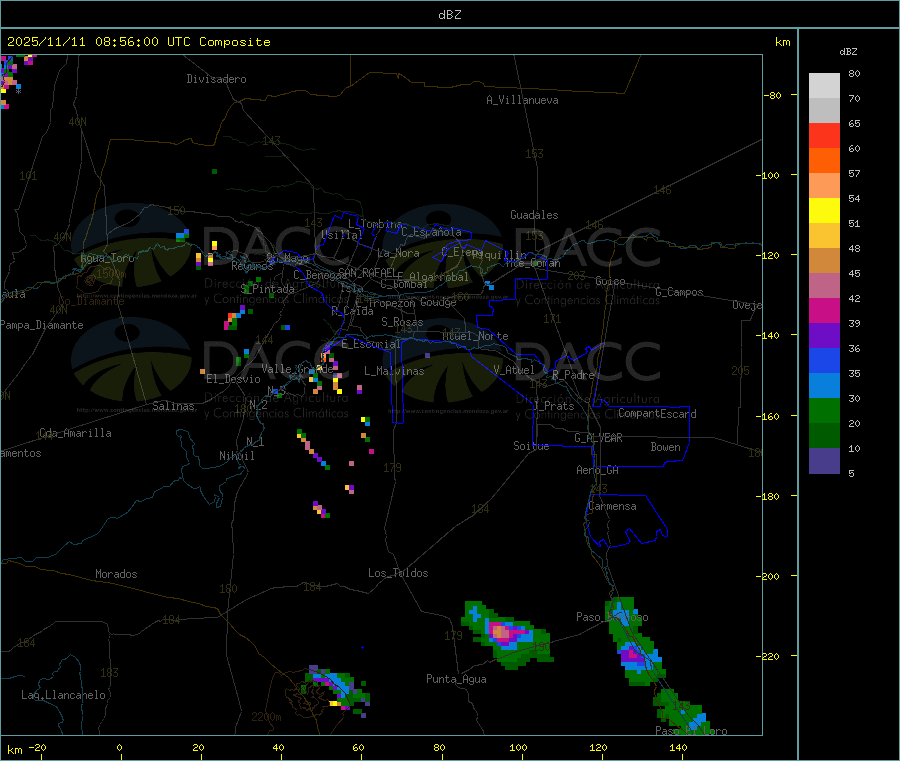Click the Punta_Agua label

point(456,679)
